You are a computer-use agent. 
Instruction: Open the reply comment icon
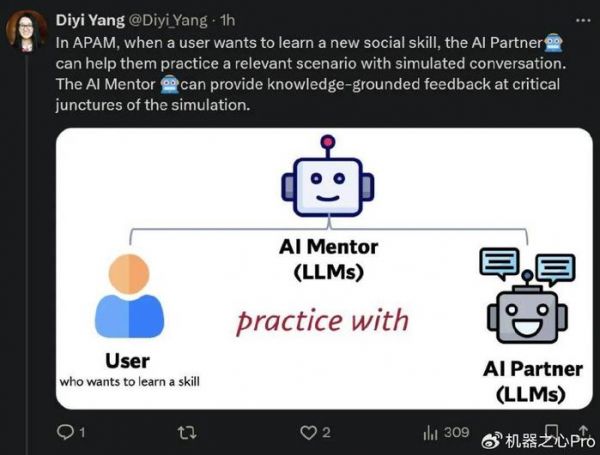click(65, 432)
